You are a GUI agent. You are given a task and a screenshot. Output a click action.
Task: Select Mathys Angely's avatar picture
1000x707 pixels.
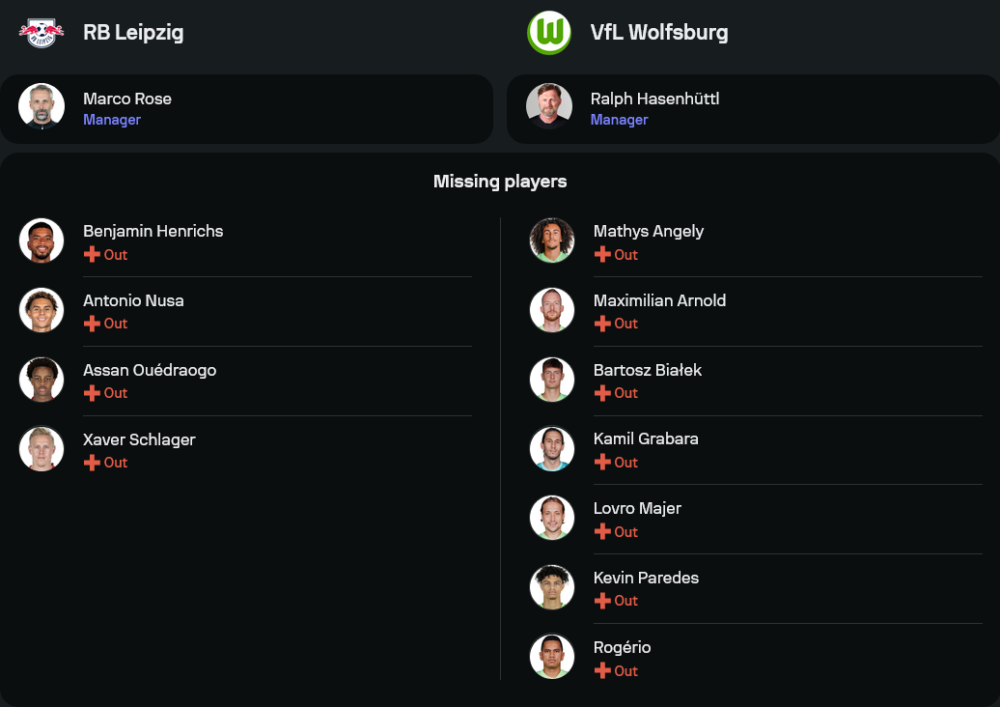(552, 241)
